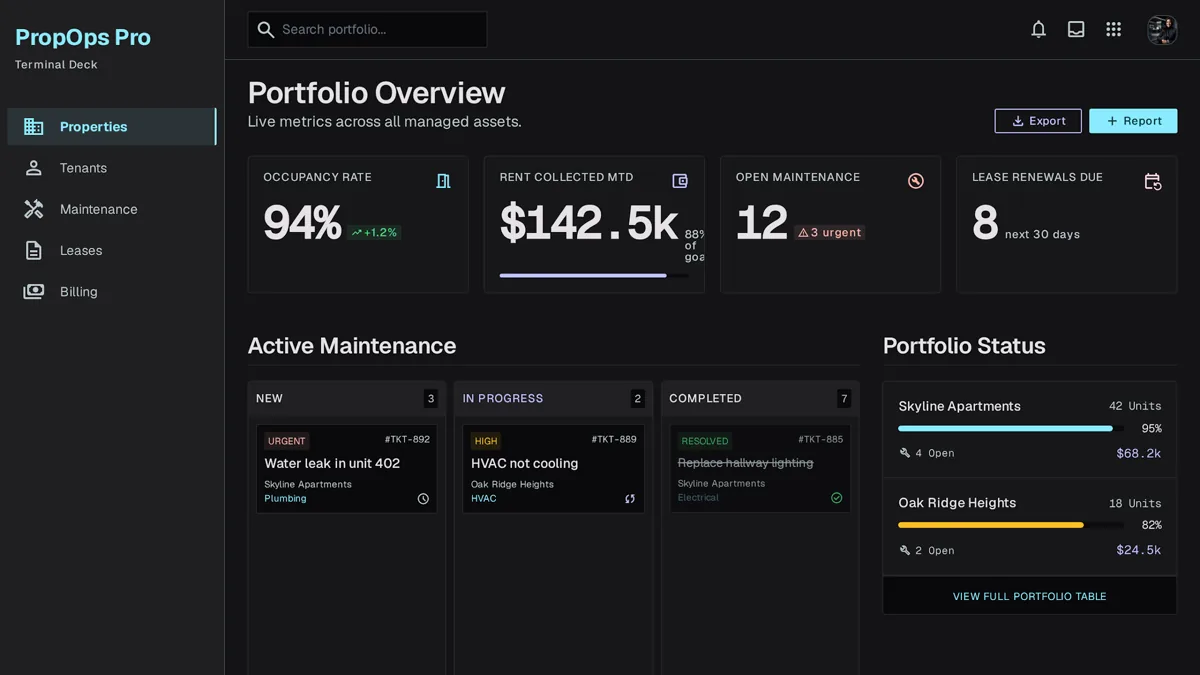Click the Properties building icon in sidebar
The width and height of the screenshot is (1200, 675).
point(34,127)
